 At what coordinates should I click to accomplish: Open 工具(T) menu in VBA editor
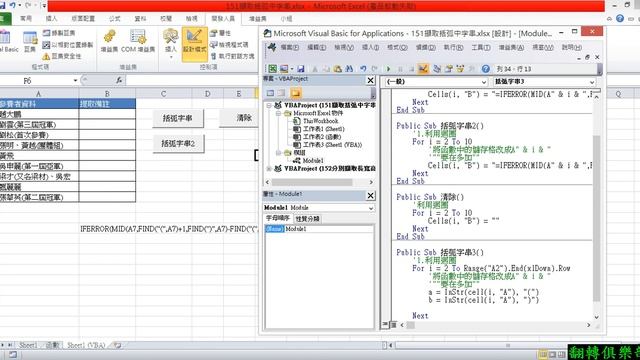click(481, 47)
